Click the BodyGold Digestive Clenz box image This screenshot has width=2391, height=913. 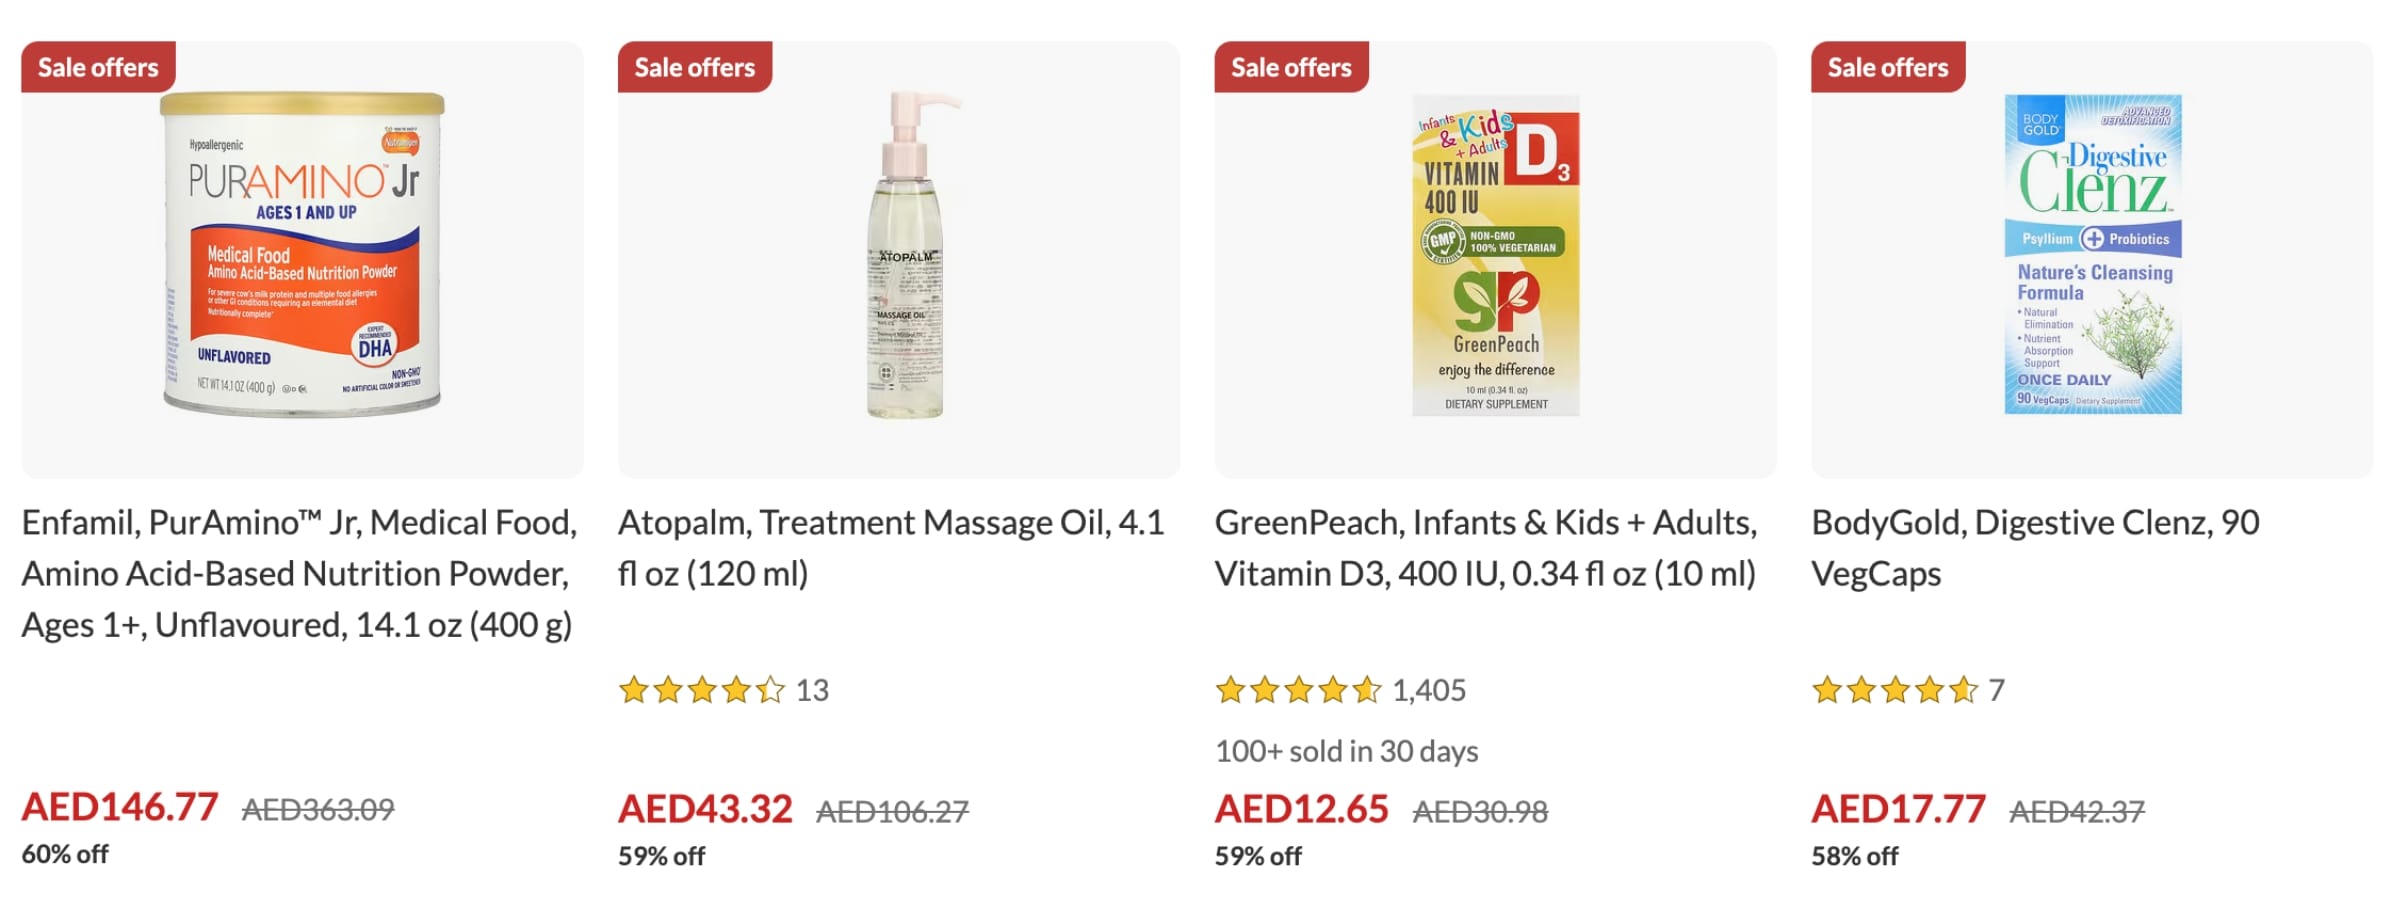pos(2092,256)
